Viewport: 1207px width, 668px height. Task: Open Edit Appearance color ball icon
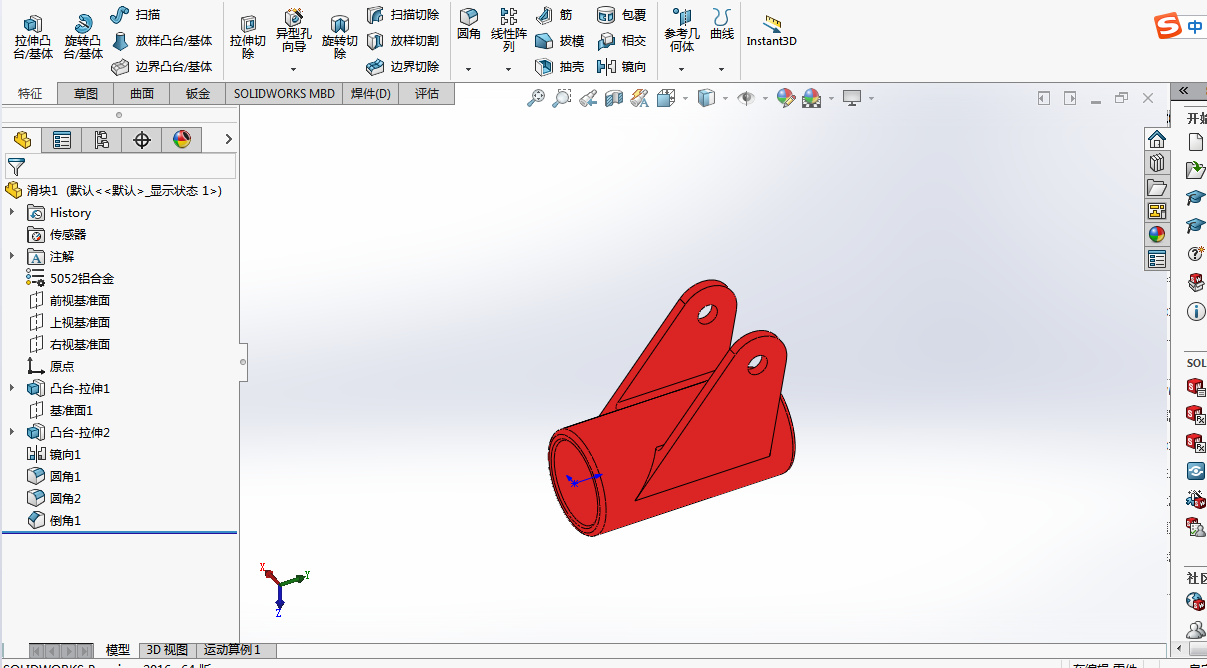point(785,98)
